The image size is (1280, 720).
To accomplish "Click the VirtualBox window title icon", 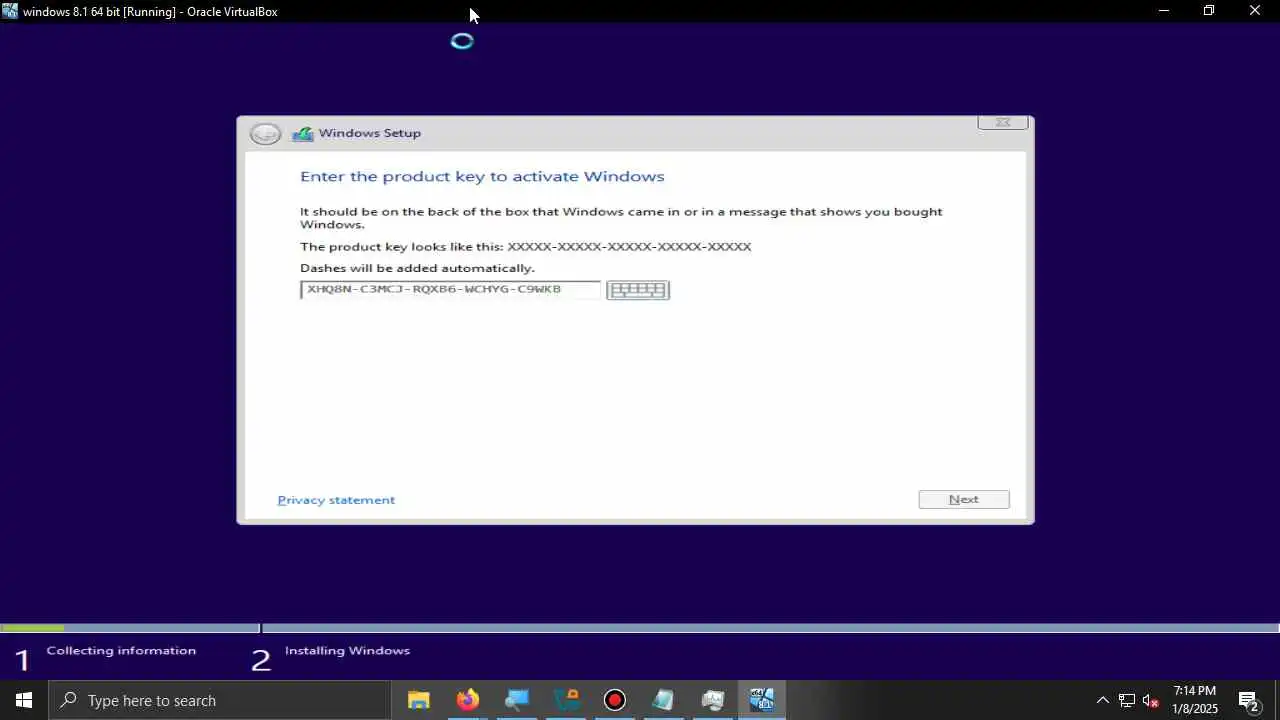I will point(10,11).
